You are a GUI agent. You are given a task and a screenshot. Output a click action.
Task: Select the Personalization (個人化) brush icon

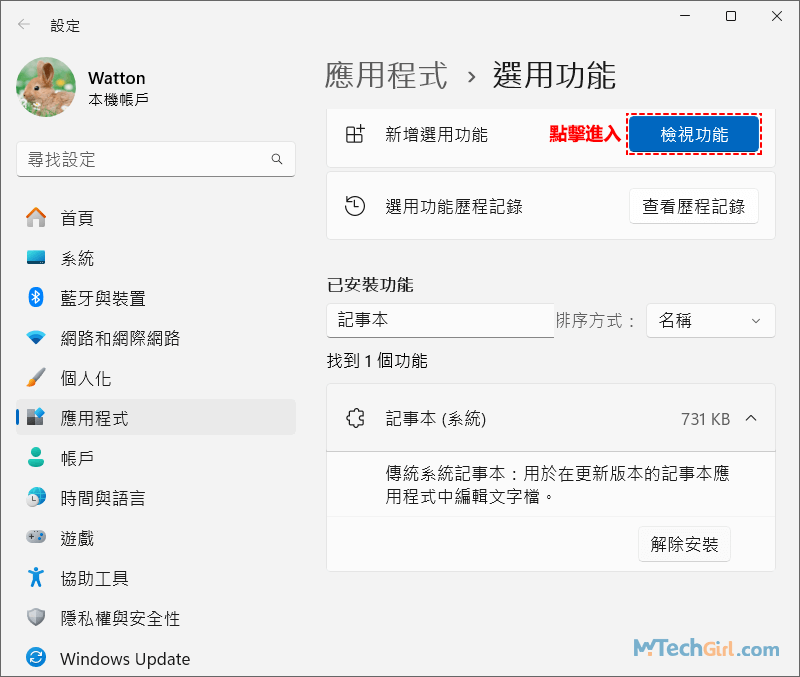pos(36,378)
